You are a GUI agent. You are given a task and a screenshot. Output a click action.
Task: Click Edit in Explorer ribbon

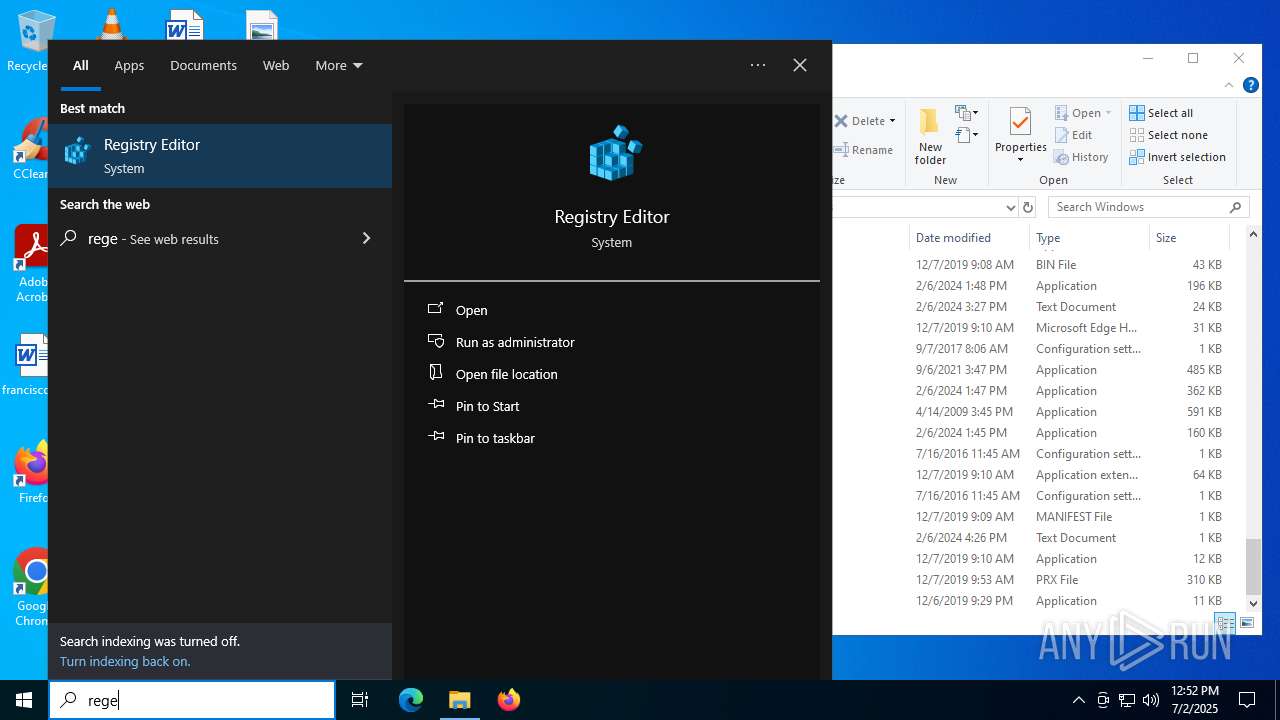pyautogui.click(x=1074, y=135)
